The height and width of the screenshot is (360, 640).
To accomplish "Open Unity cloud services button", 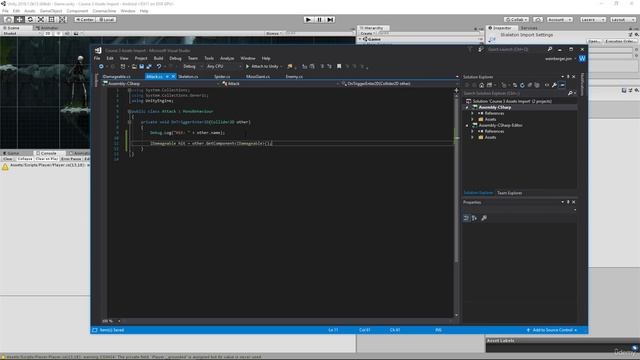I will [538, 19].
